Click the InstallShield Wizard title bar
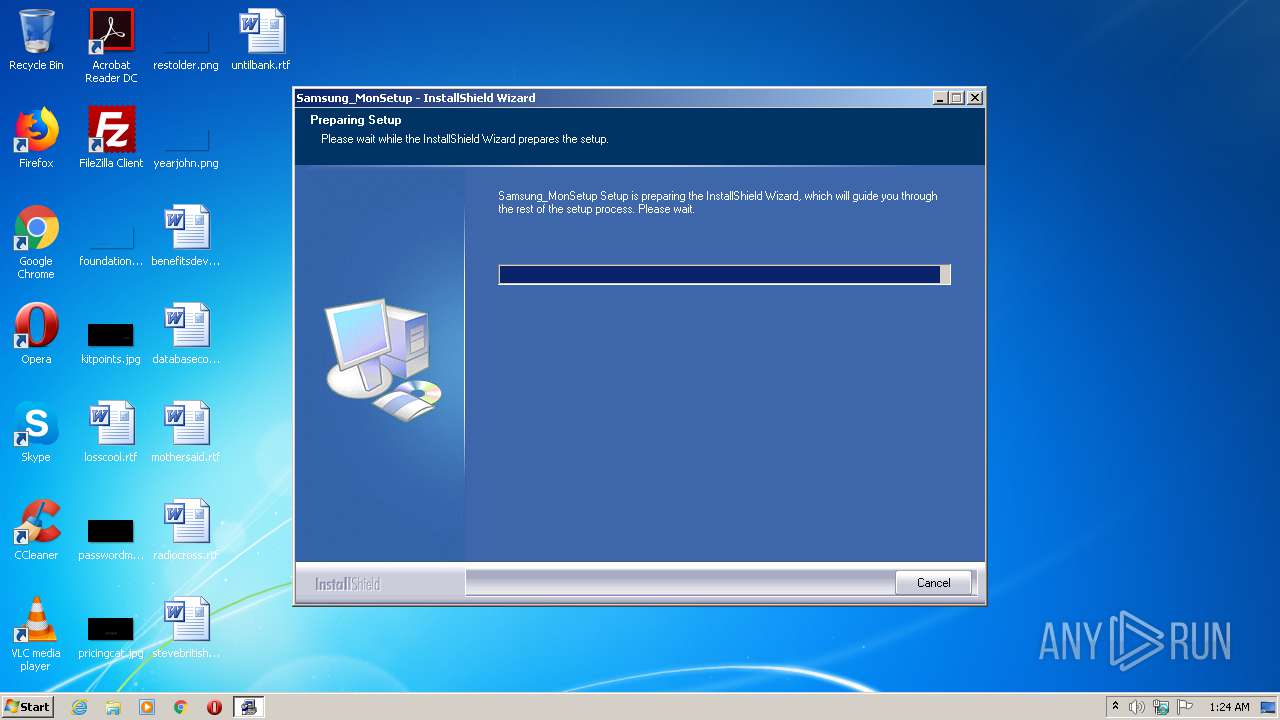The height and width of the screenshot is (720, 1280). 612,98
